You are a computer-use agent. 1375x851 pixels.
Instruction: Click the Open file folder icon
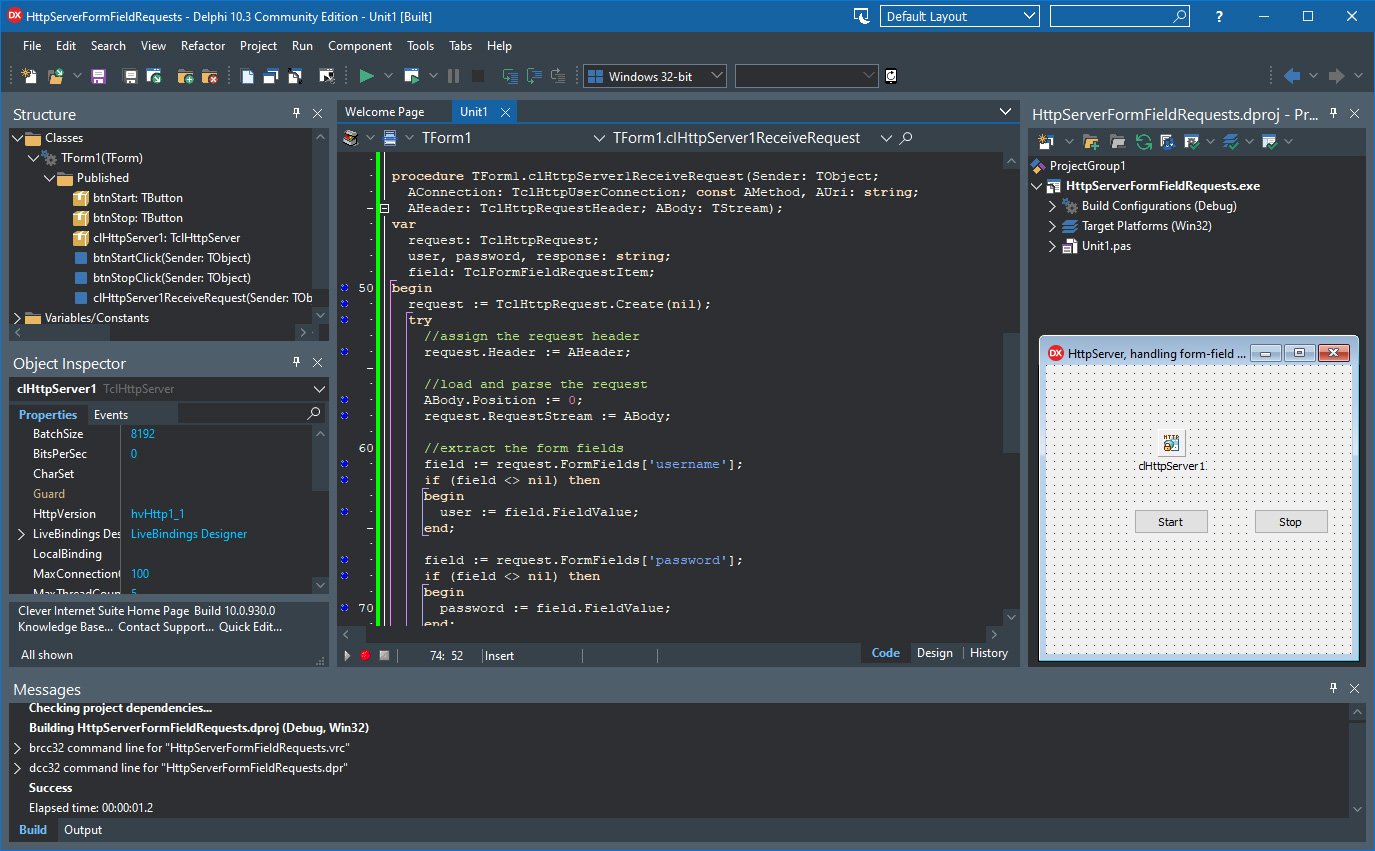click(56, 76)
